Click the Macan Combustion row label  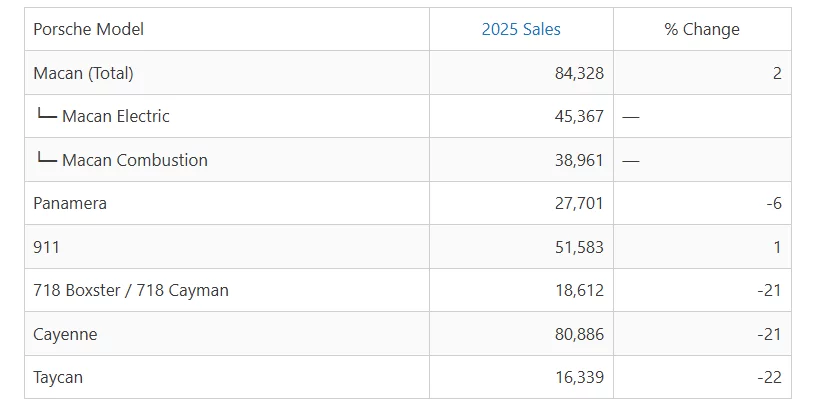point(134,160)
